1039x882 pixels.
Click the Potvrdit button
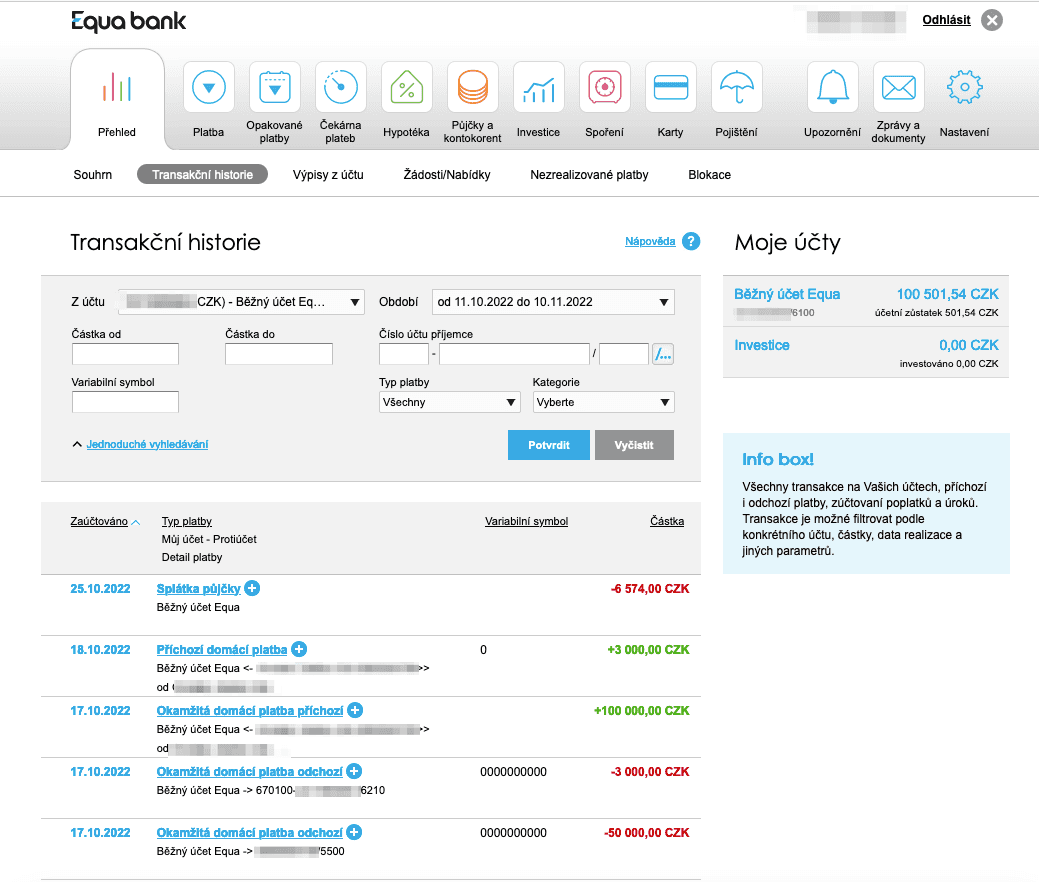tap(549, 445)
